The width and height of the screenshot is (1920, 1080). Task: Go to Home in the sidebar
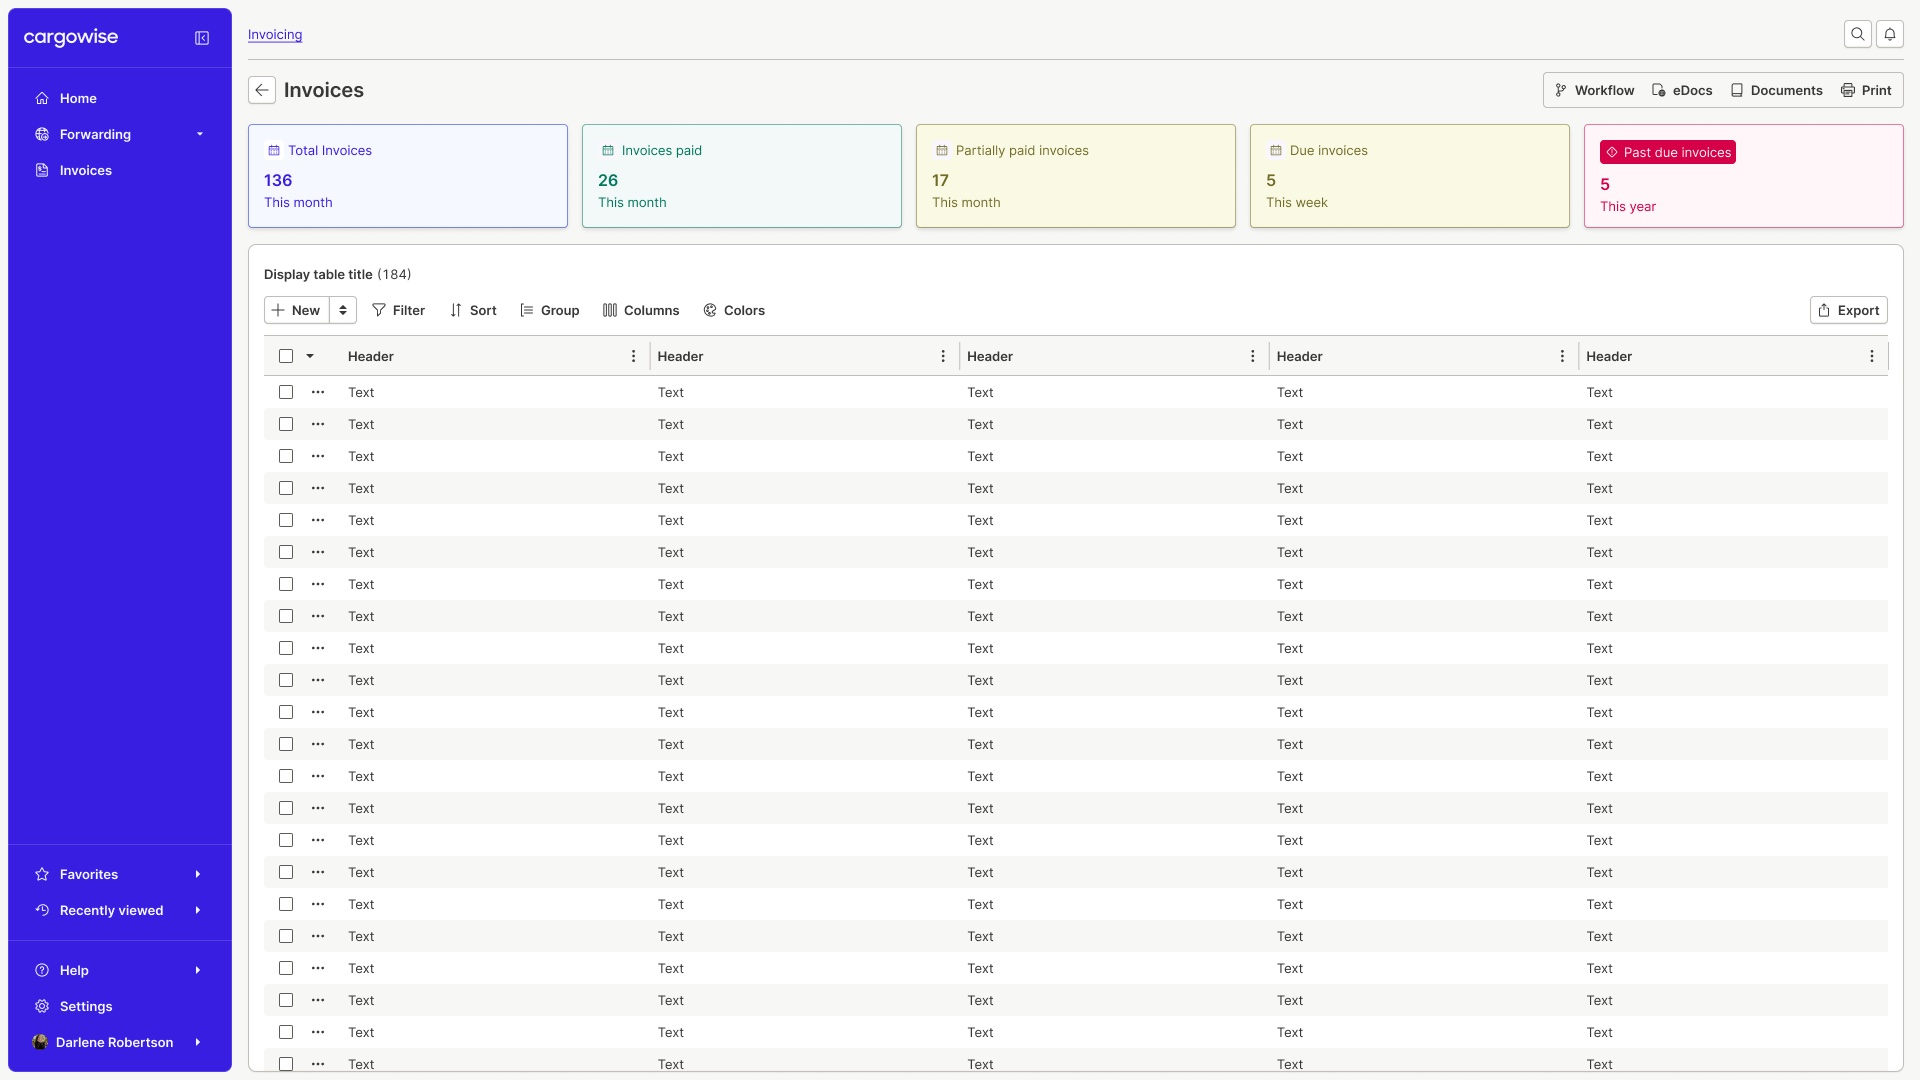(x=120, y=98)
